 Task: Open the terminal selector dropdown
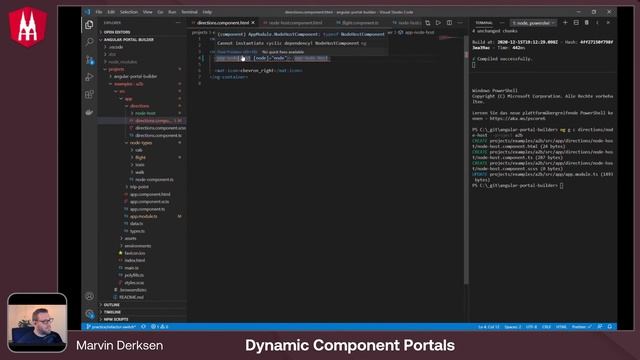[x=533, y=23]
